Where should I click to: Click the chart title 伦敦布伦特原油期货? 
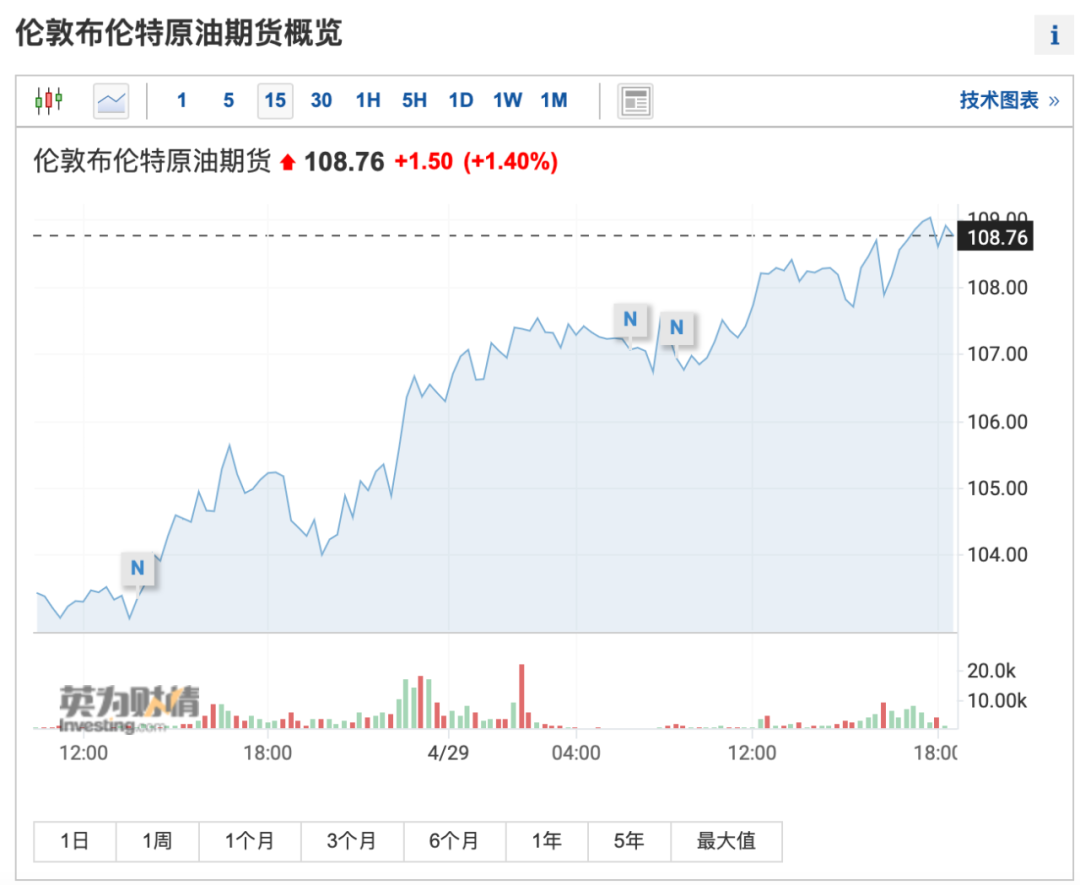pos(152,161)
